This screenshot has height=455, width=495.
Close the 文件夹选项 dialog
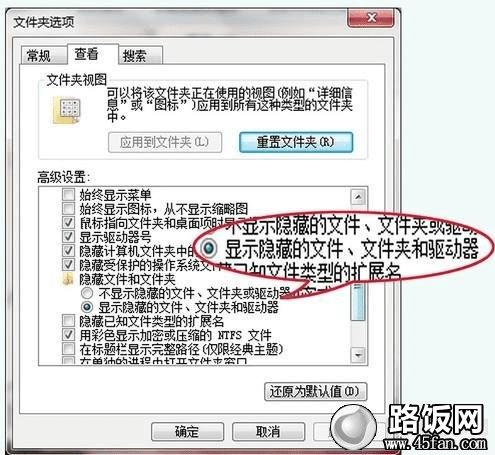[371, 17]
